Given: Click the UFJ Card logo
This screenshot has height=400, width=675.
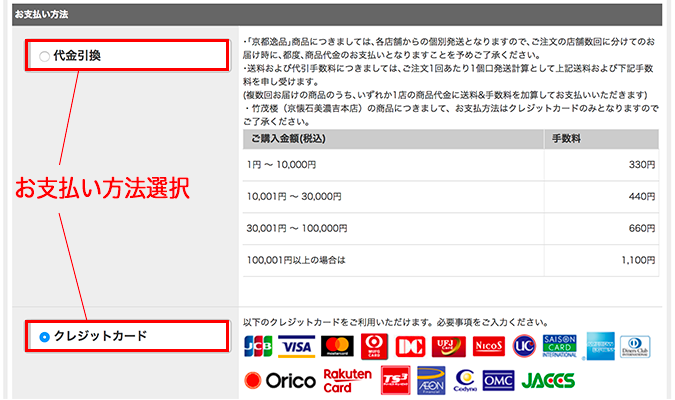Looking at the screenshot, I should pyautogui.click(x=447, y=346).
